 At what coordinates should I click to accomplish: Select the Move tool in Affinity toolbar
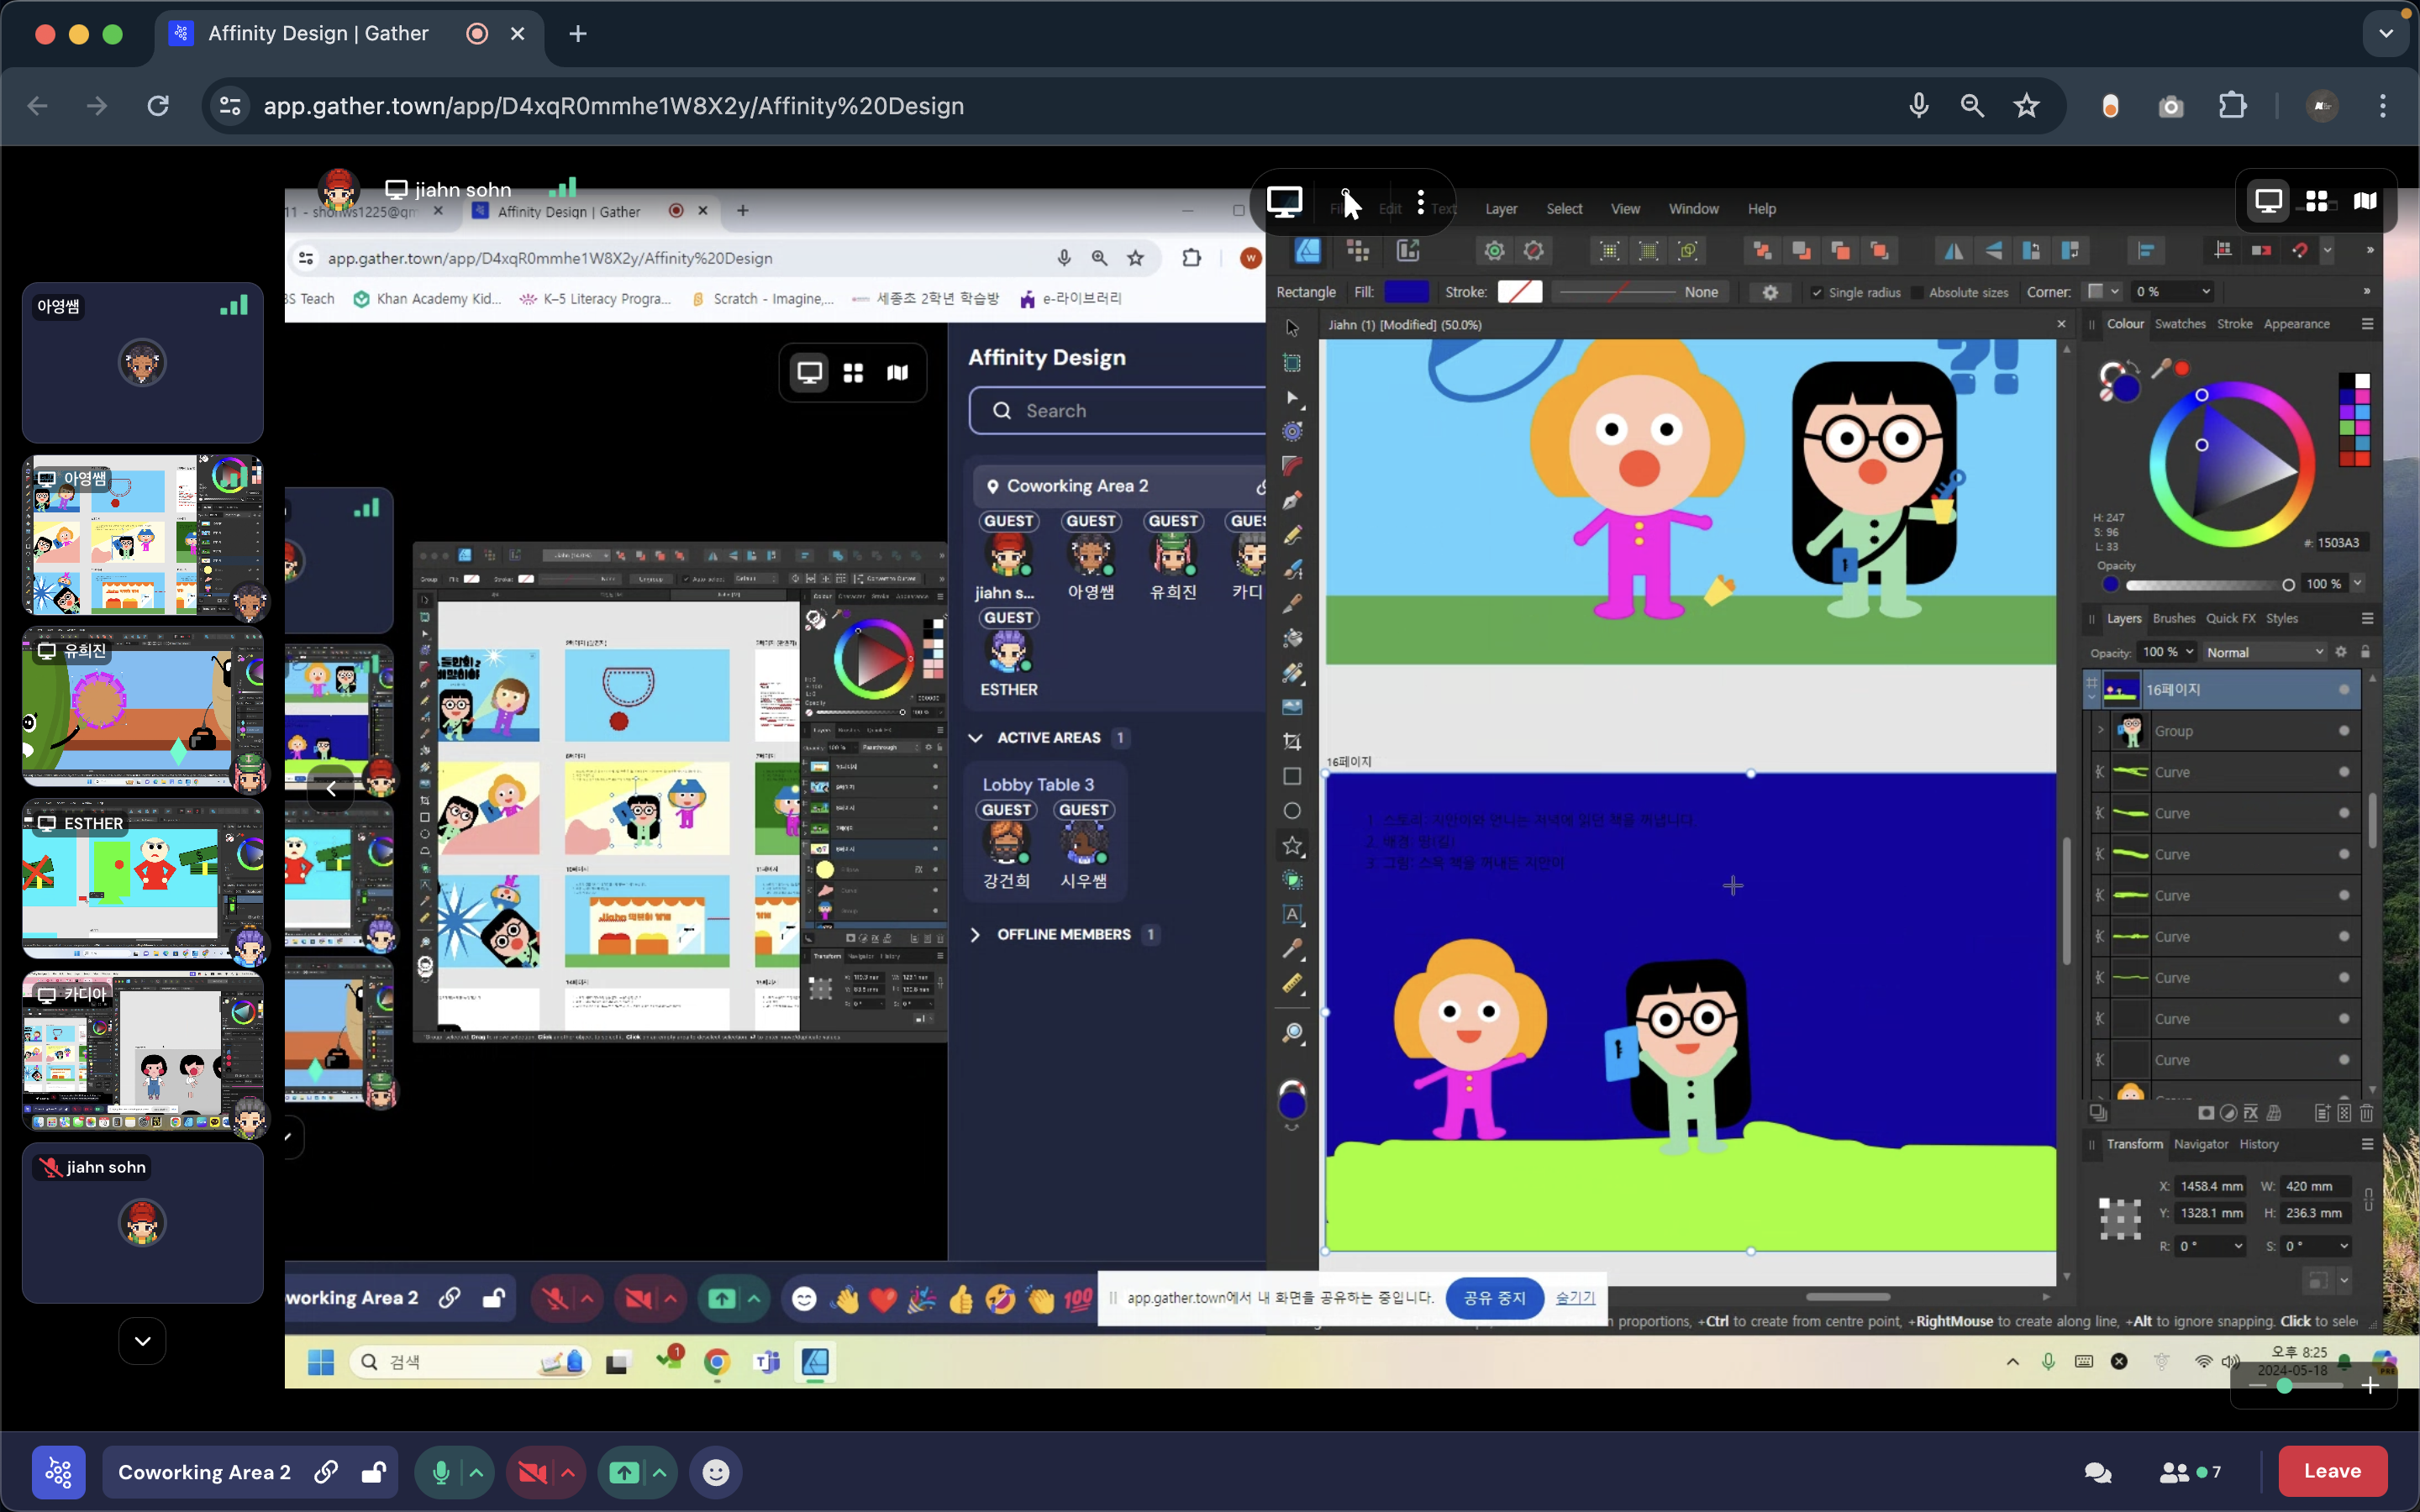[1292, 328]
